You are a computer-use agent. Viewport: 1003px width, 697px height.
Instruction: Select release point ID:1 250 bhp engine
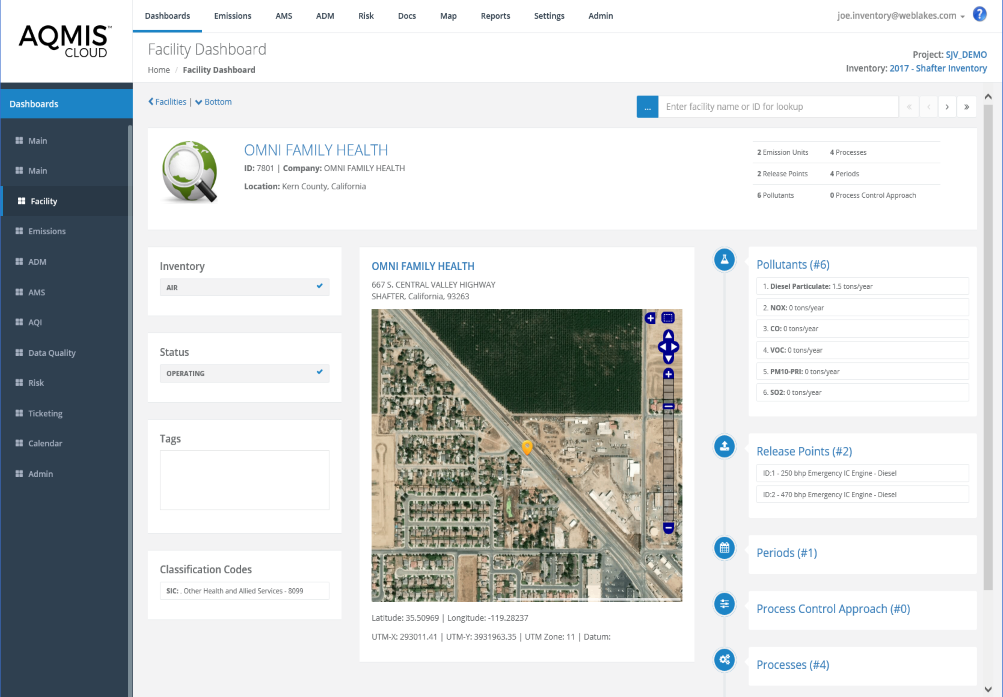862,473
